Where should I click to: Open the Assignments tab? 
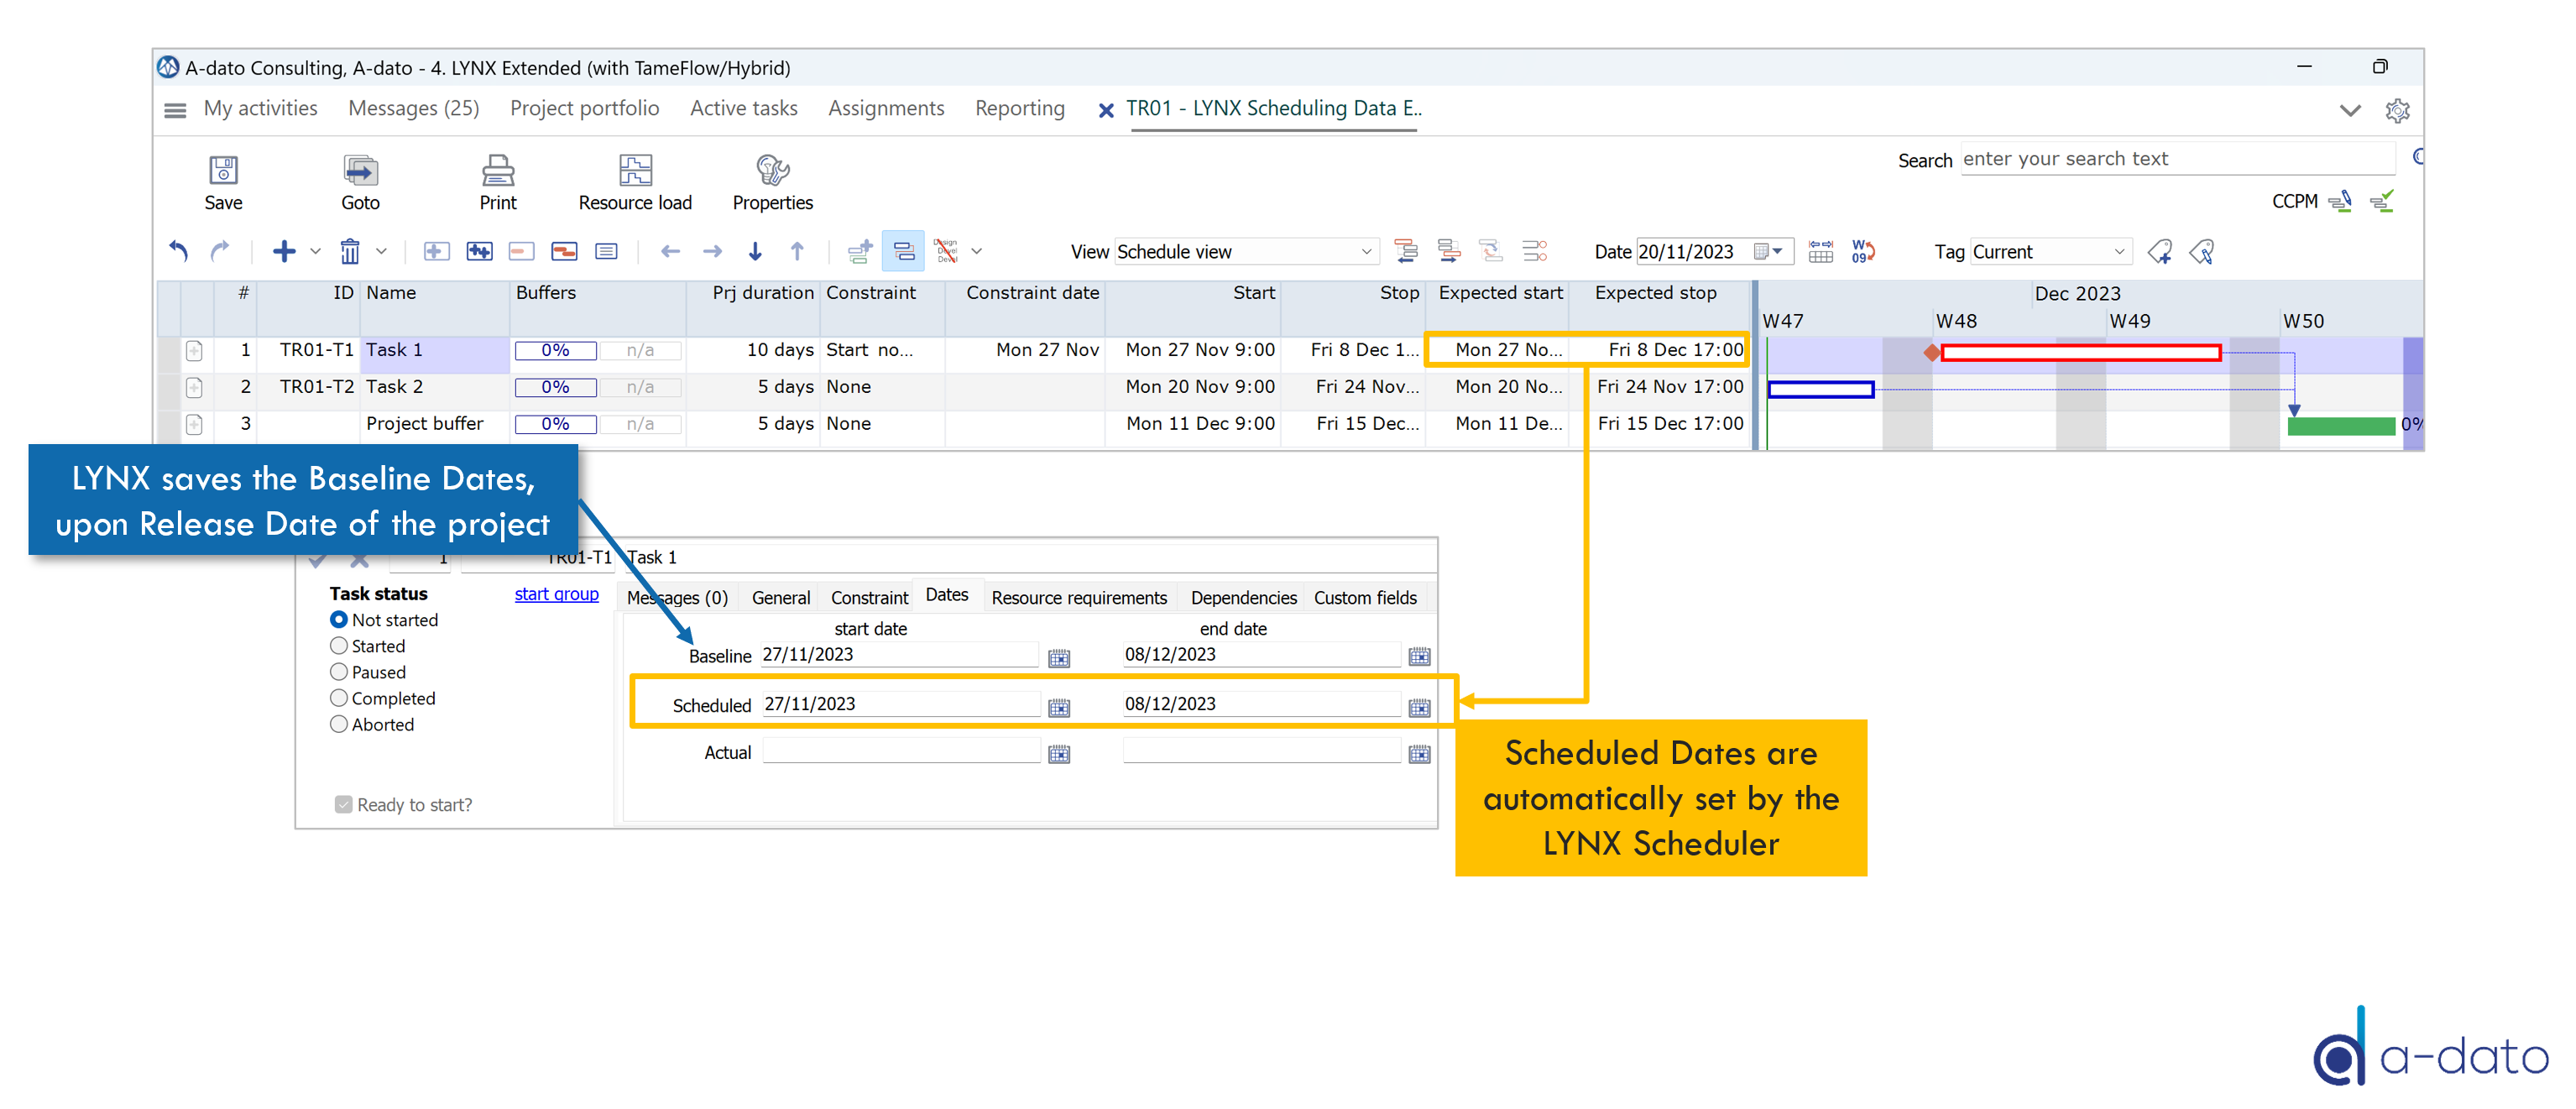coord(885,108)
